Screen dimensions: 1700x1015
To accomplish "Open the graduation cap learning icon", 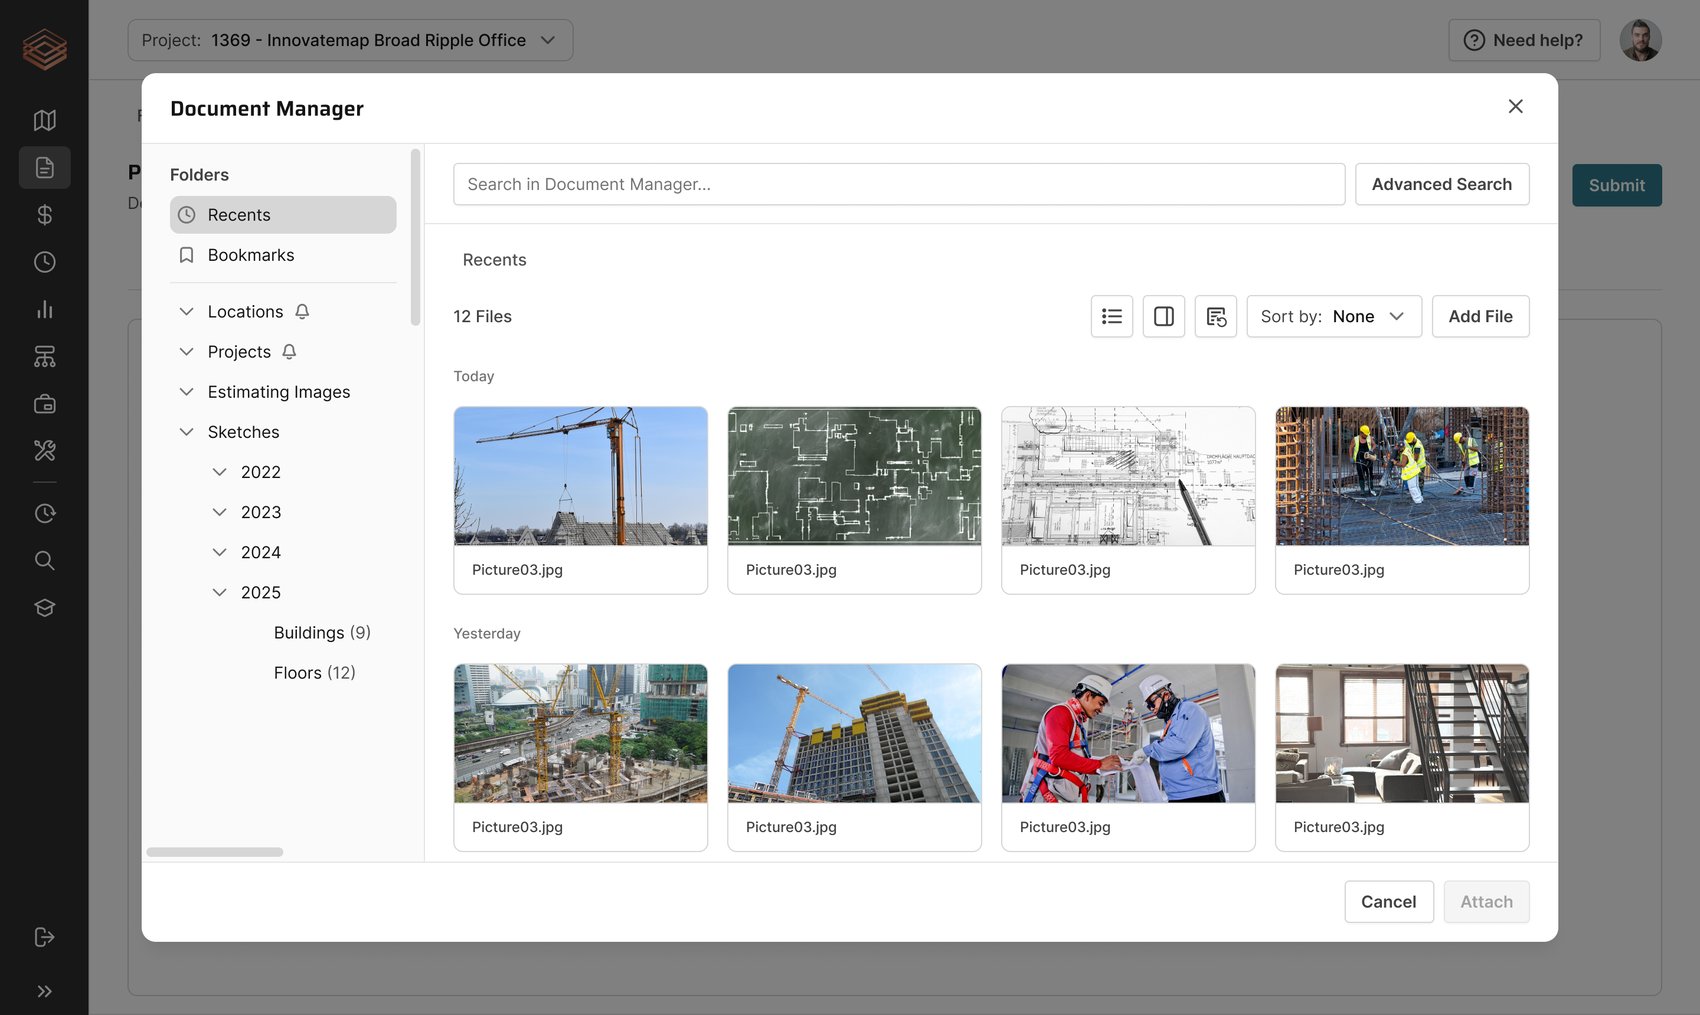I will pyautogui.click(x=44, y=608).
